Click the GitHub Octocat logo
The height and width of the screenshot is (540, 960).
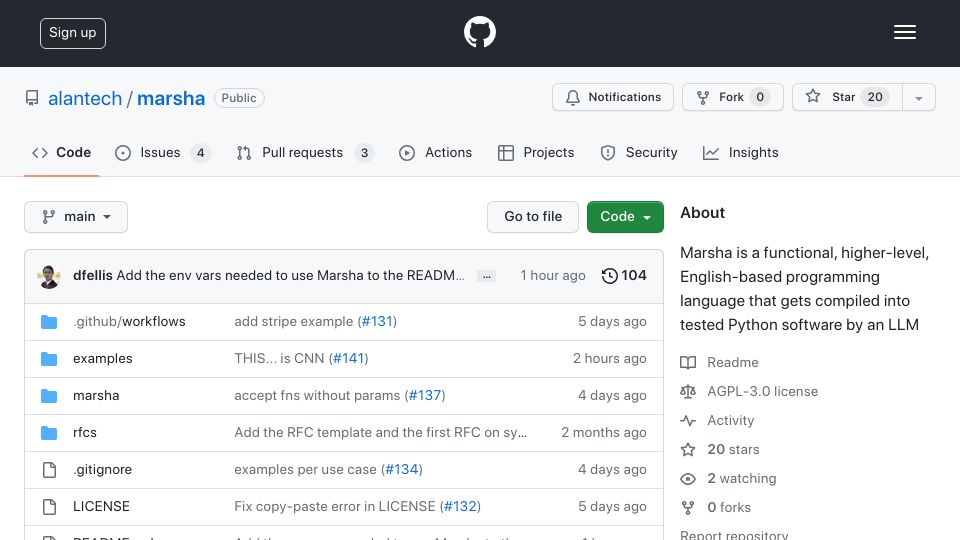point(479,32)
